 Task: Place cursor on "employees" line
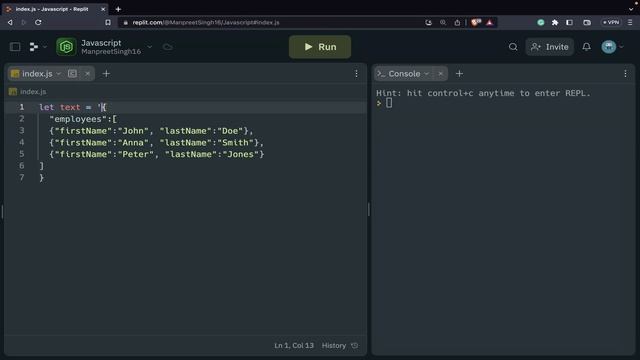point(83,119)
